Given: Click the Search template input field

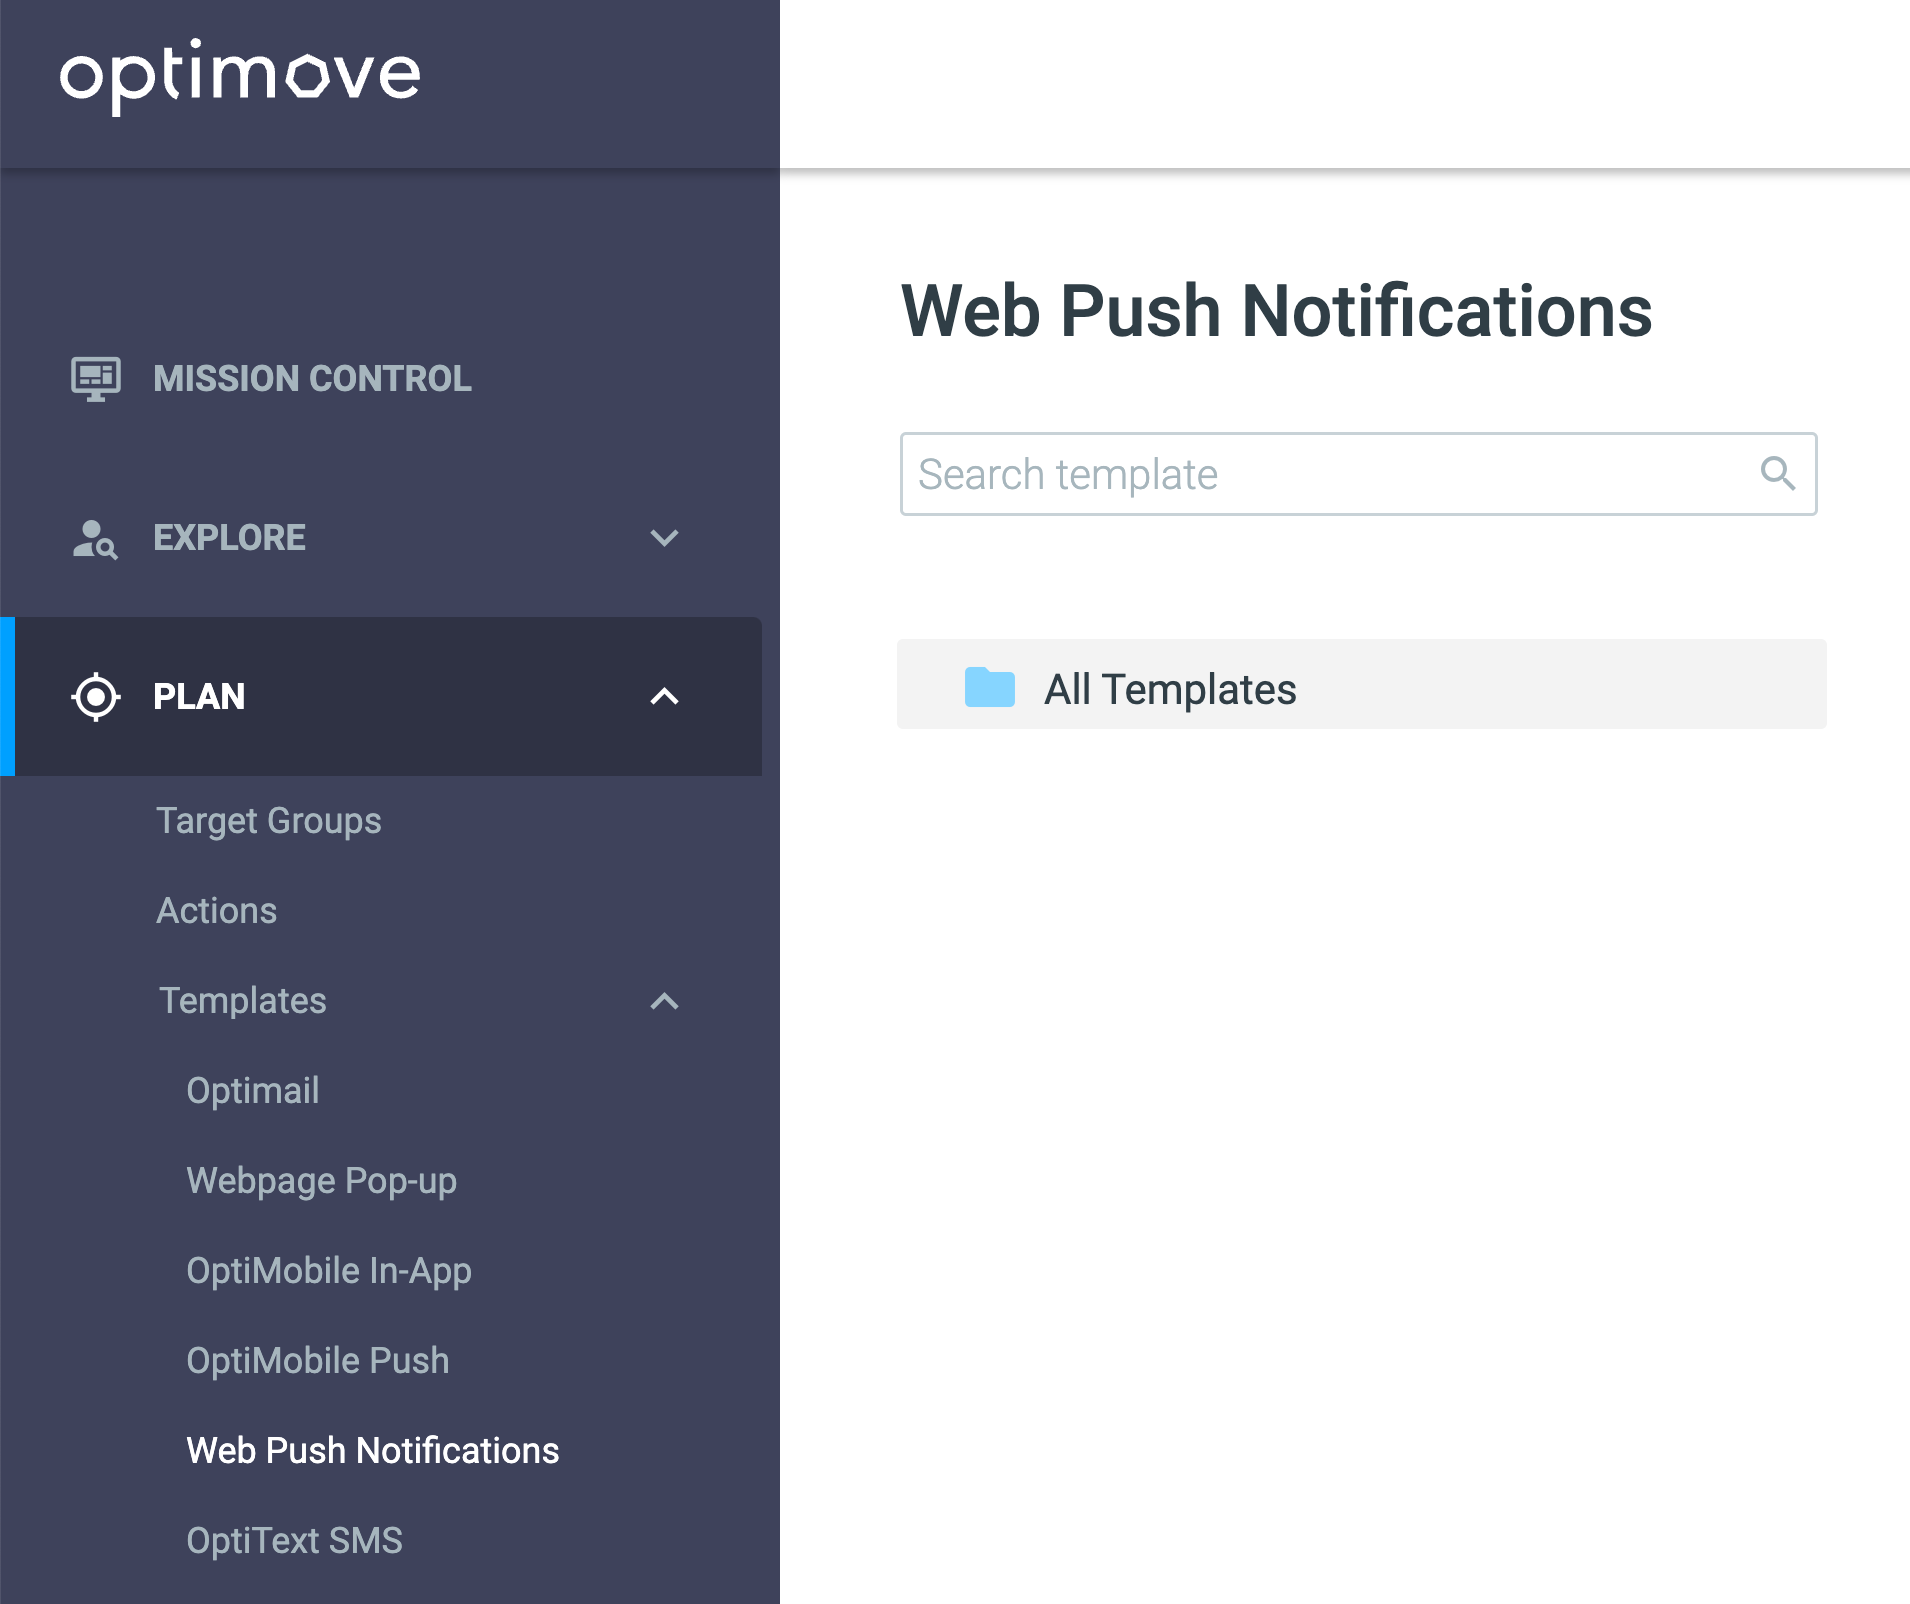Looking at the screenshot, I should 1358,474.
